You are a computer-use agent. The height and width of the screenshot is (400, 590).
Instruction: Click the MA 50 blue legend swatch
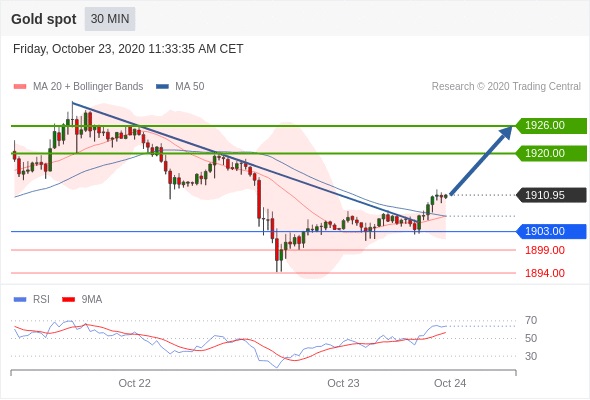[x=162, y=87]
